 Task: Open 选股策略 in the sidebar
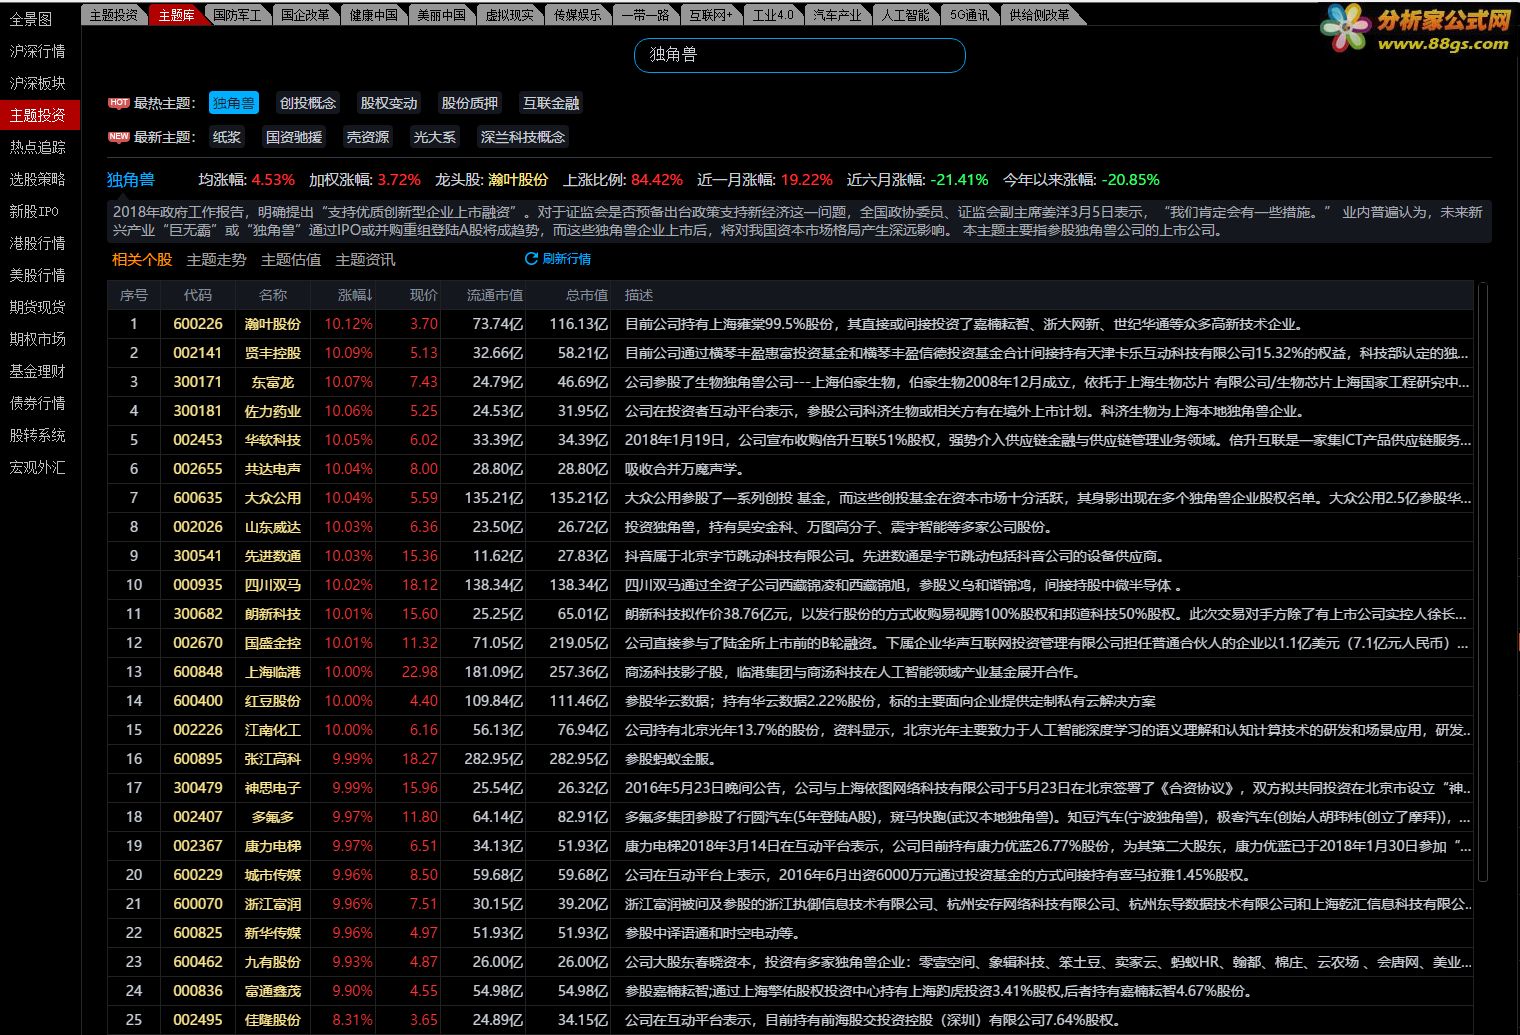(38, 179)
